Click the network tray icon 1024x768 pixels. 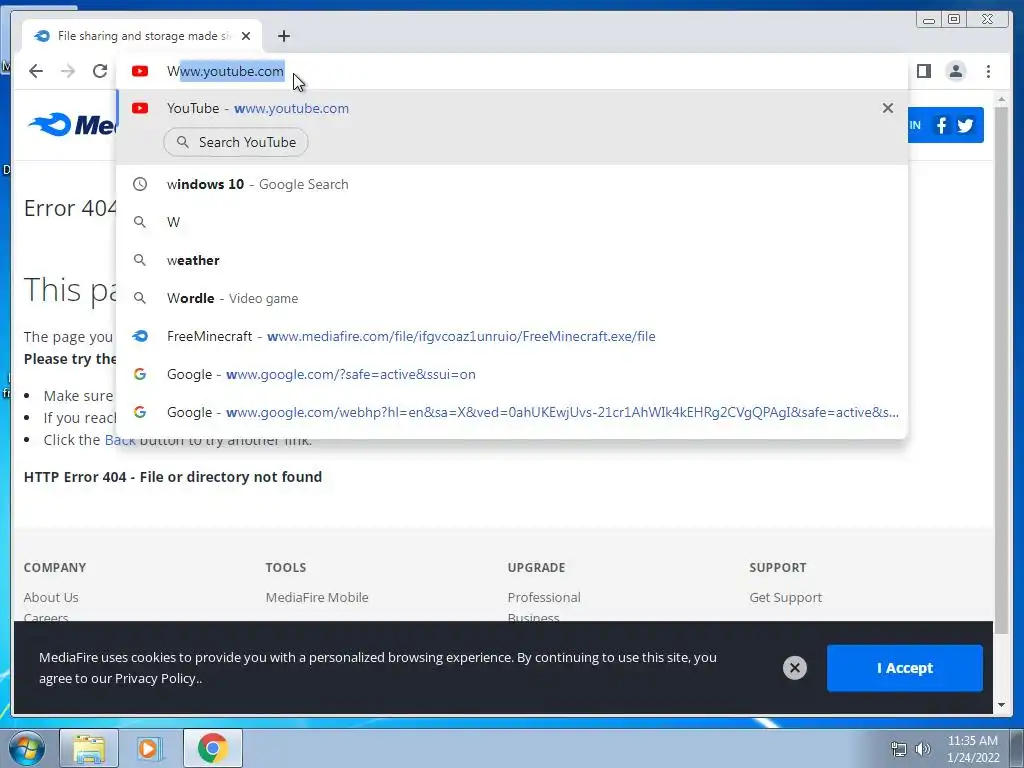(899, 749)
